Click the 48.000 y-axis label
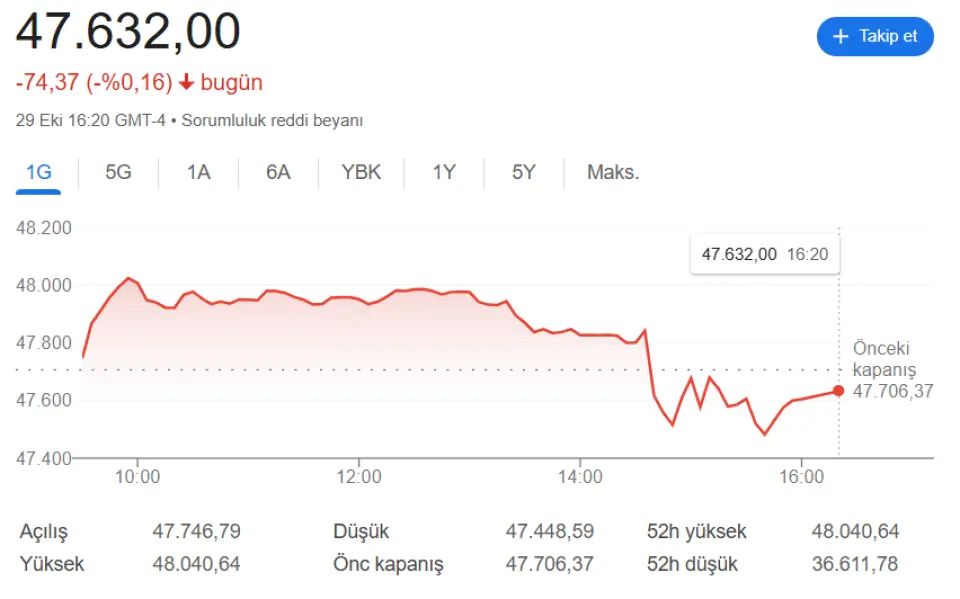The image size is (960, 599). click(x=44, y=285)
